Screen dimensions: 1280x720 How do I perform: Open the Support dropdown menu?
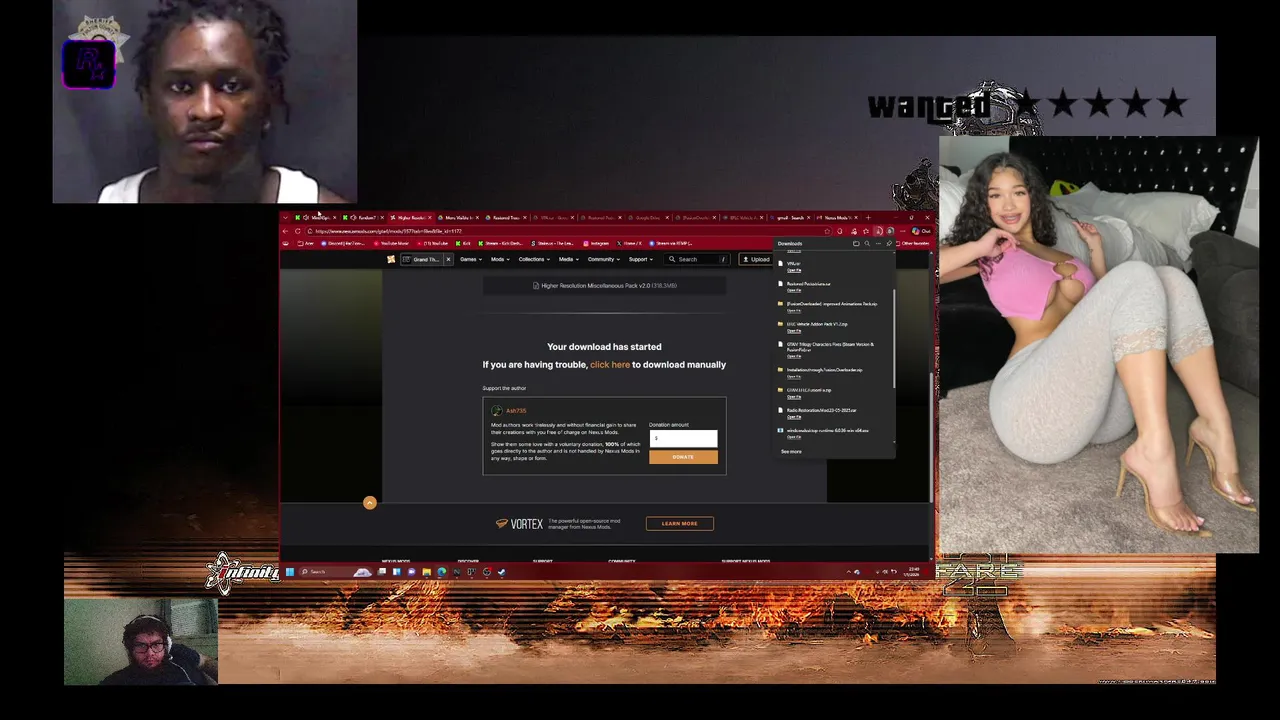pos(640,259)
